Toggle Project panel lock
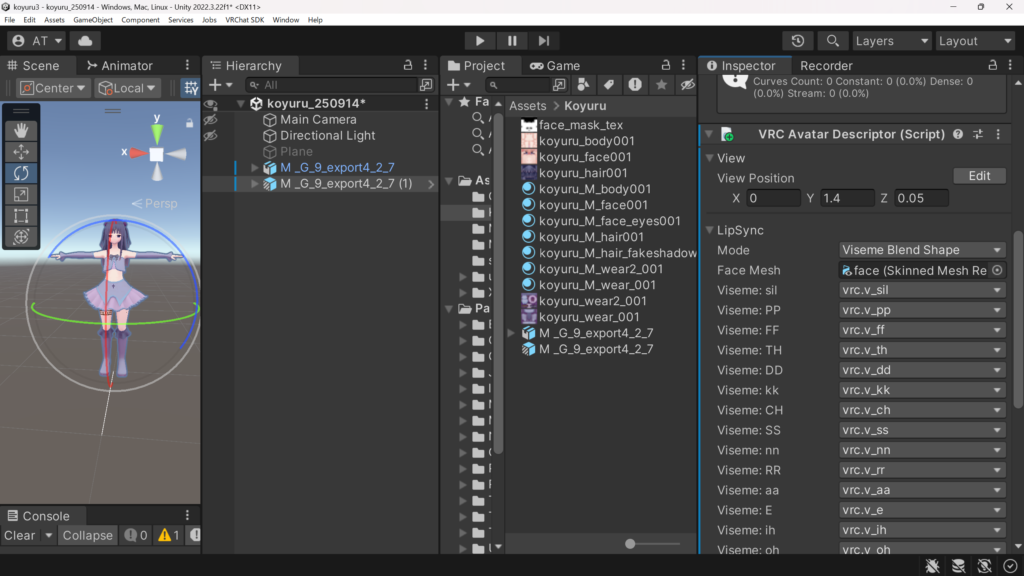 pos(665,65)
